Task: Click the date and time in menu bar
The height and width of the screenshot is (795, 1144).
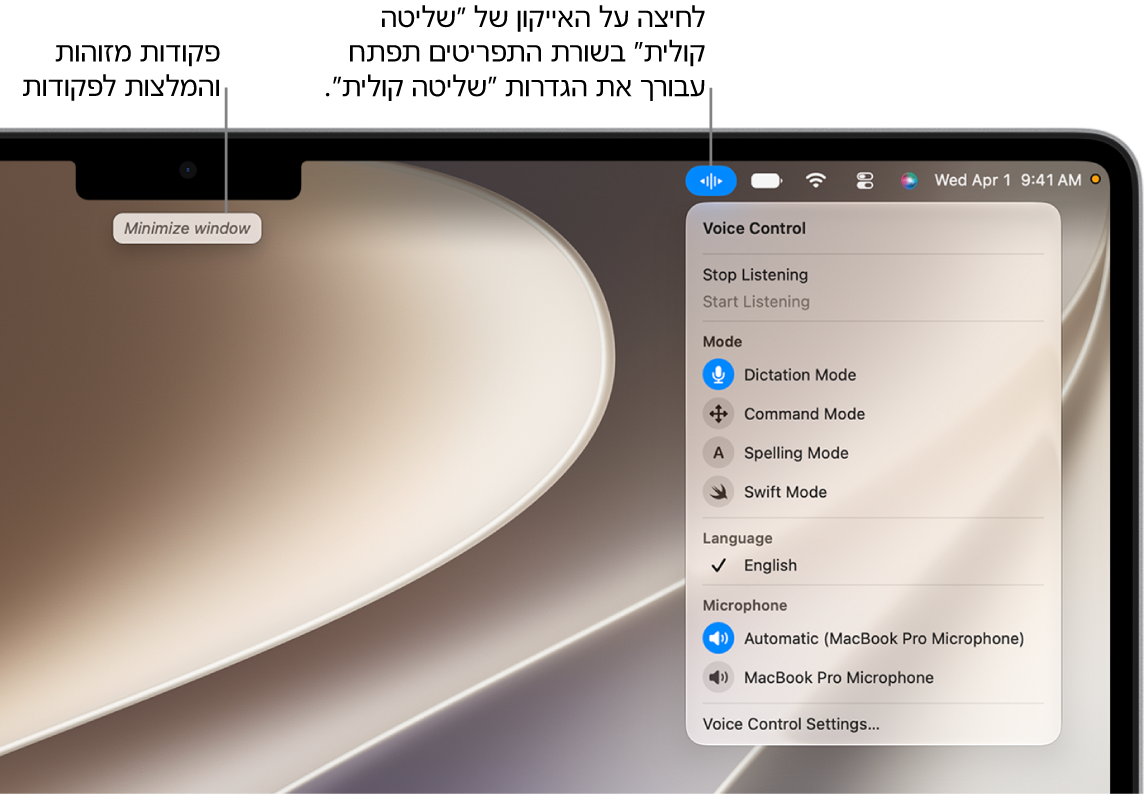Action: [1008, 180]
